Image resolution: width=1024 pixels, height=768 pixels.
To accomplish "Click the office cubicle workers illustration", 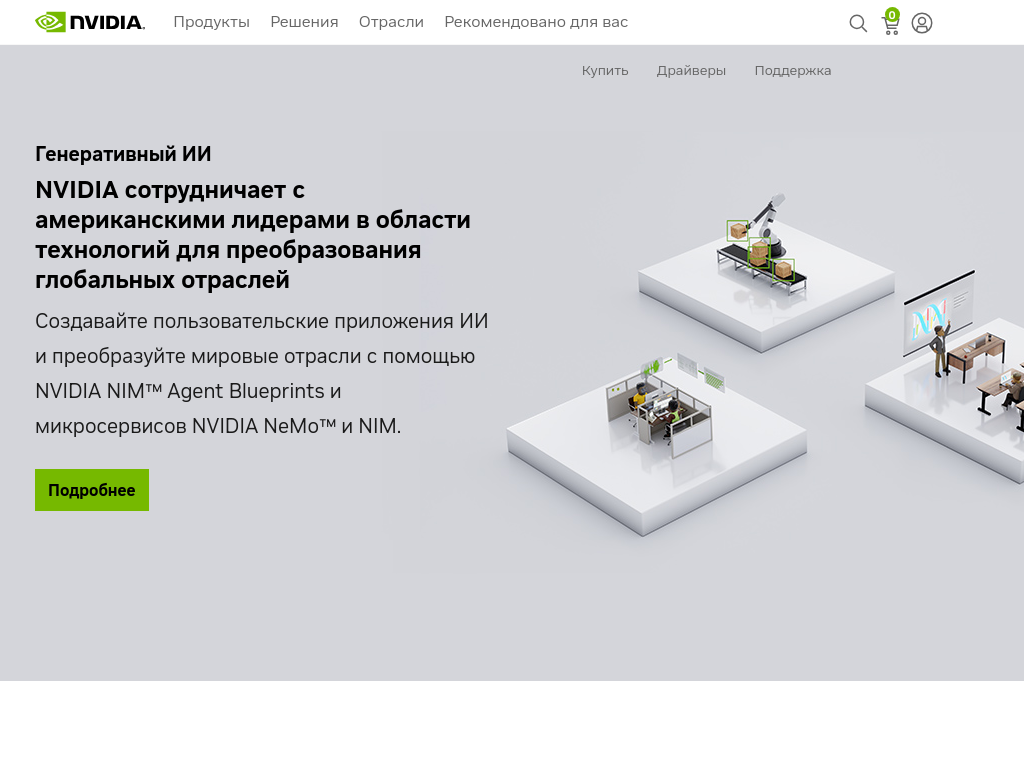I will [x=656, y=444].
